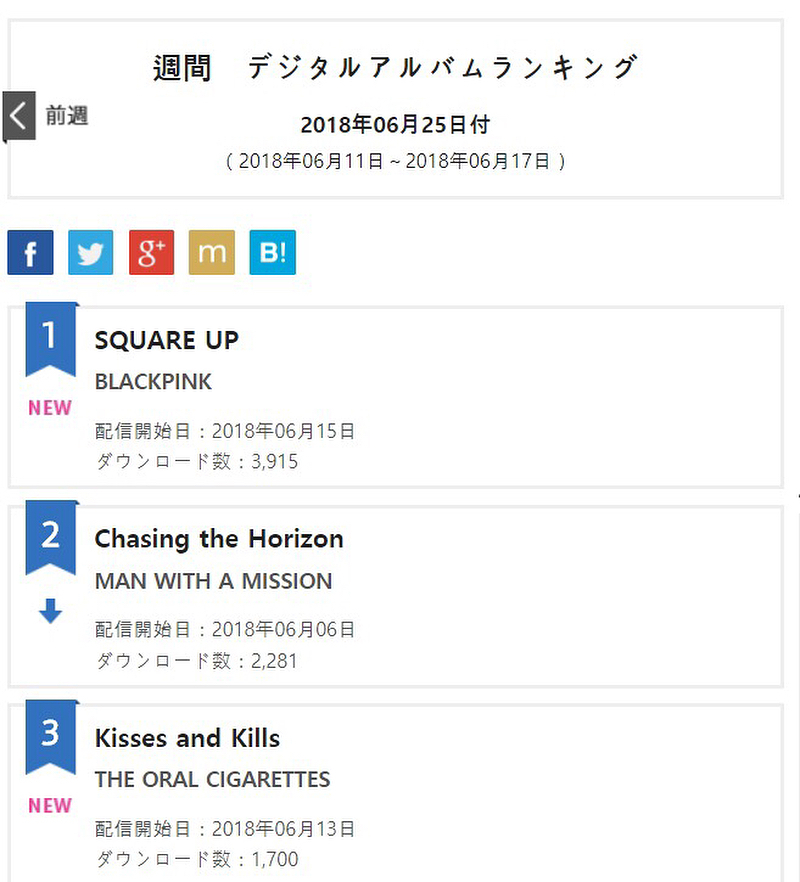800x882 pixels.
Task: Share ranking on mixi
Action: click(x=212, y=252)
